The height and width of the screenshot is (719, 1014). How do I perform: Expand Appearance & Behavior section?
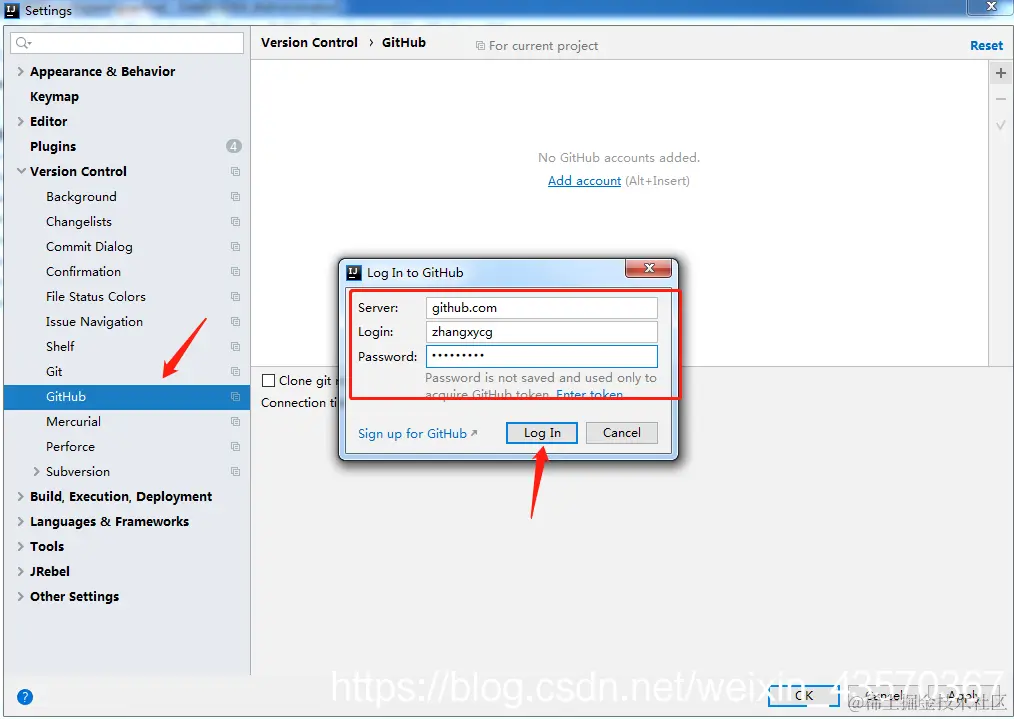(x=21, y=72)
